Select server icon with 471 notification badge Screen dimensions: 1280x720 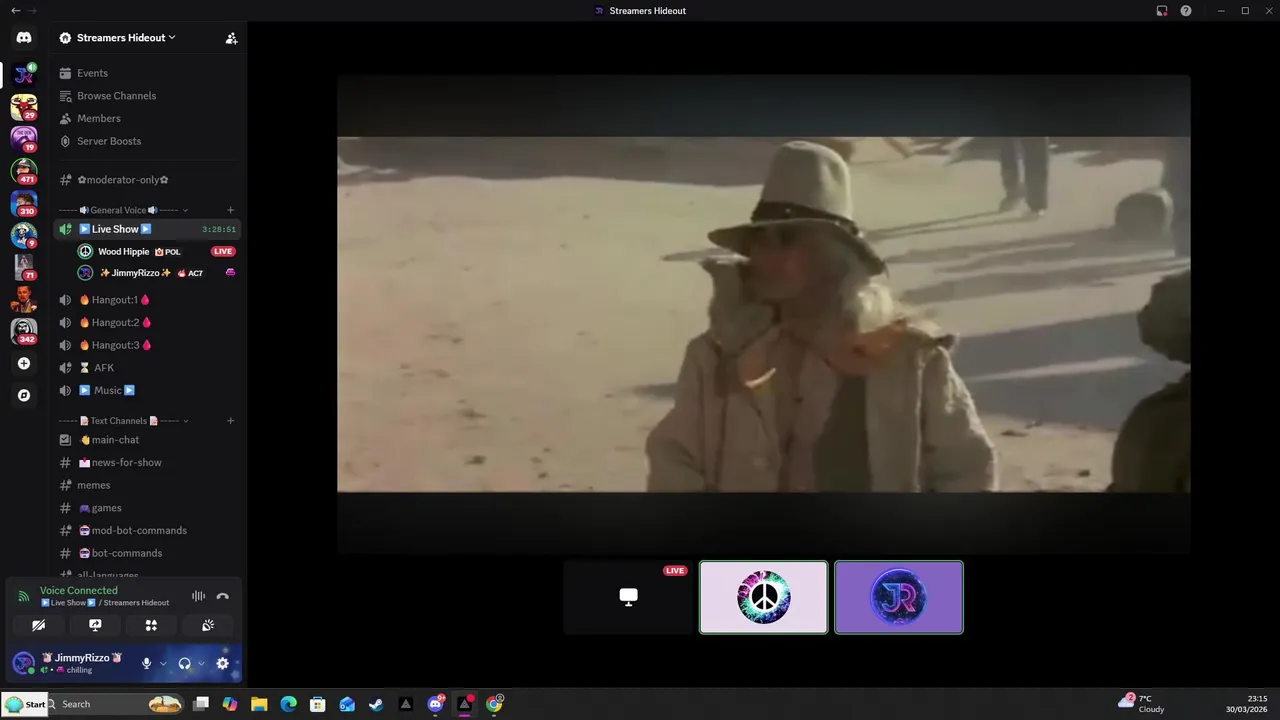click(24, 171)
